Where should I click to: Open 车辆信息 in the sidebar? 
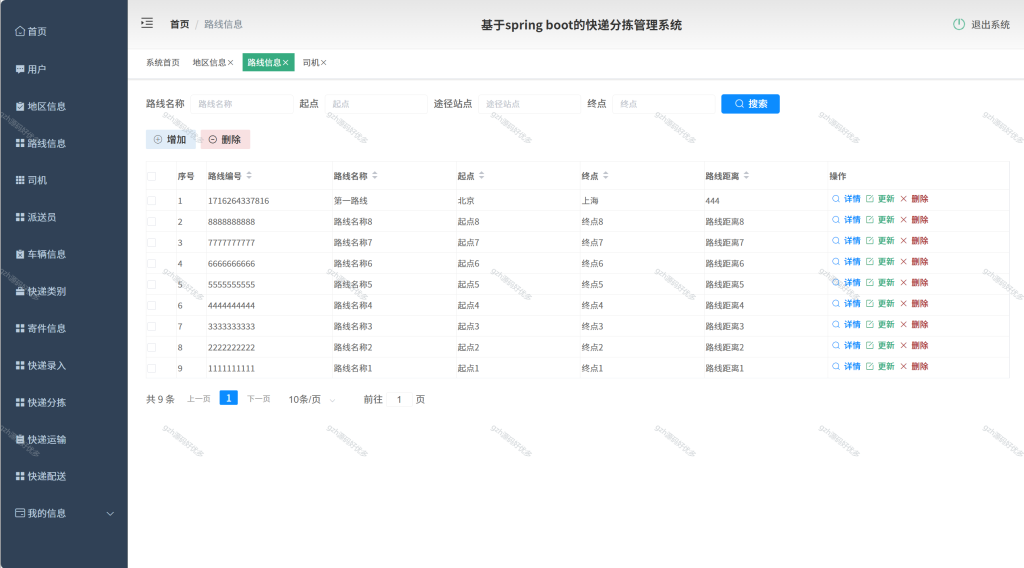[40, 254]
